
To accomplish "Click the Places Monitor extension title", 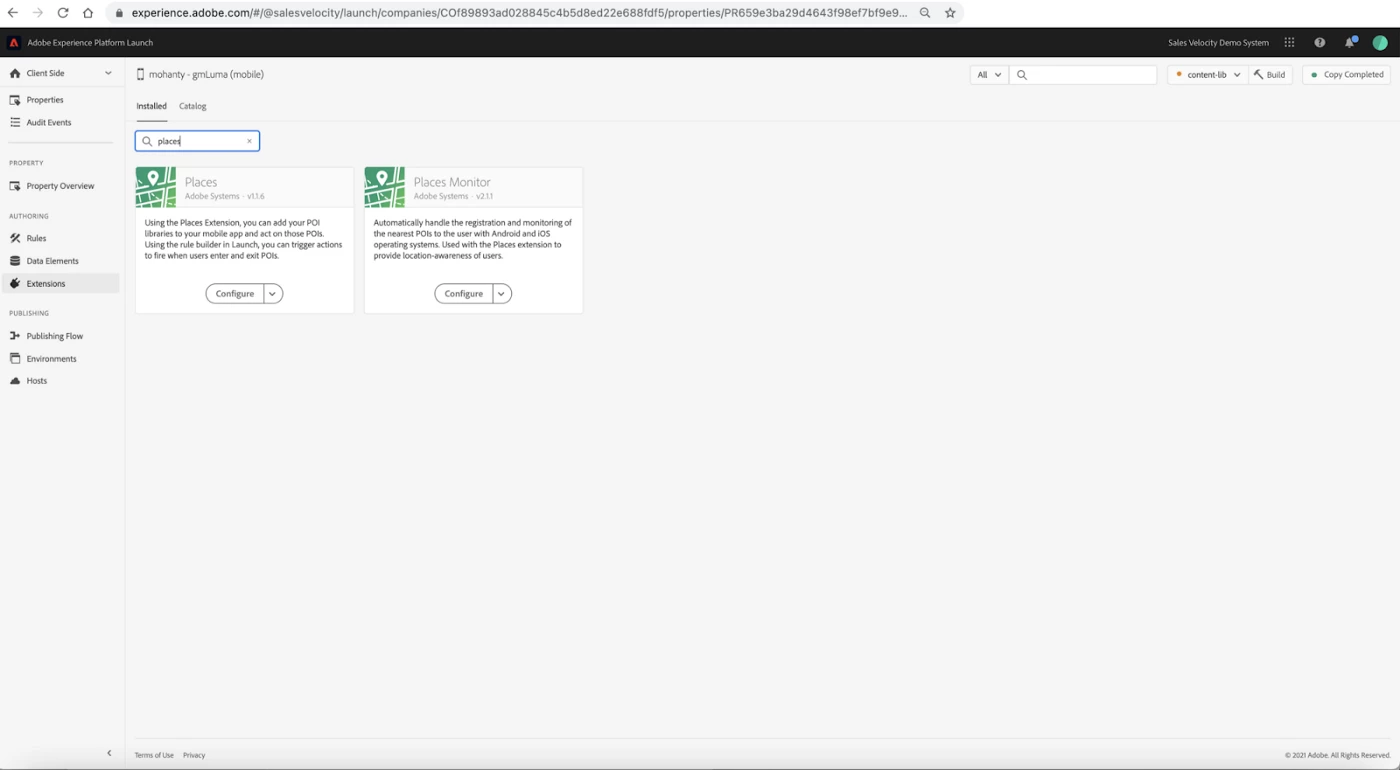I will tap(452, 182).
